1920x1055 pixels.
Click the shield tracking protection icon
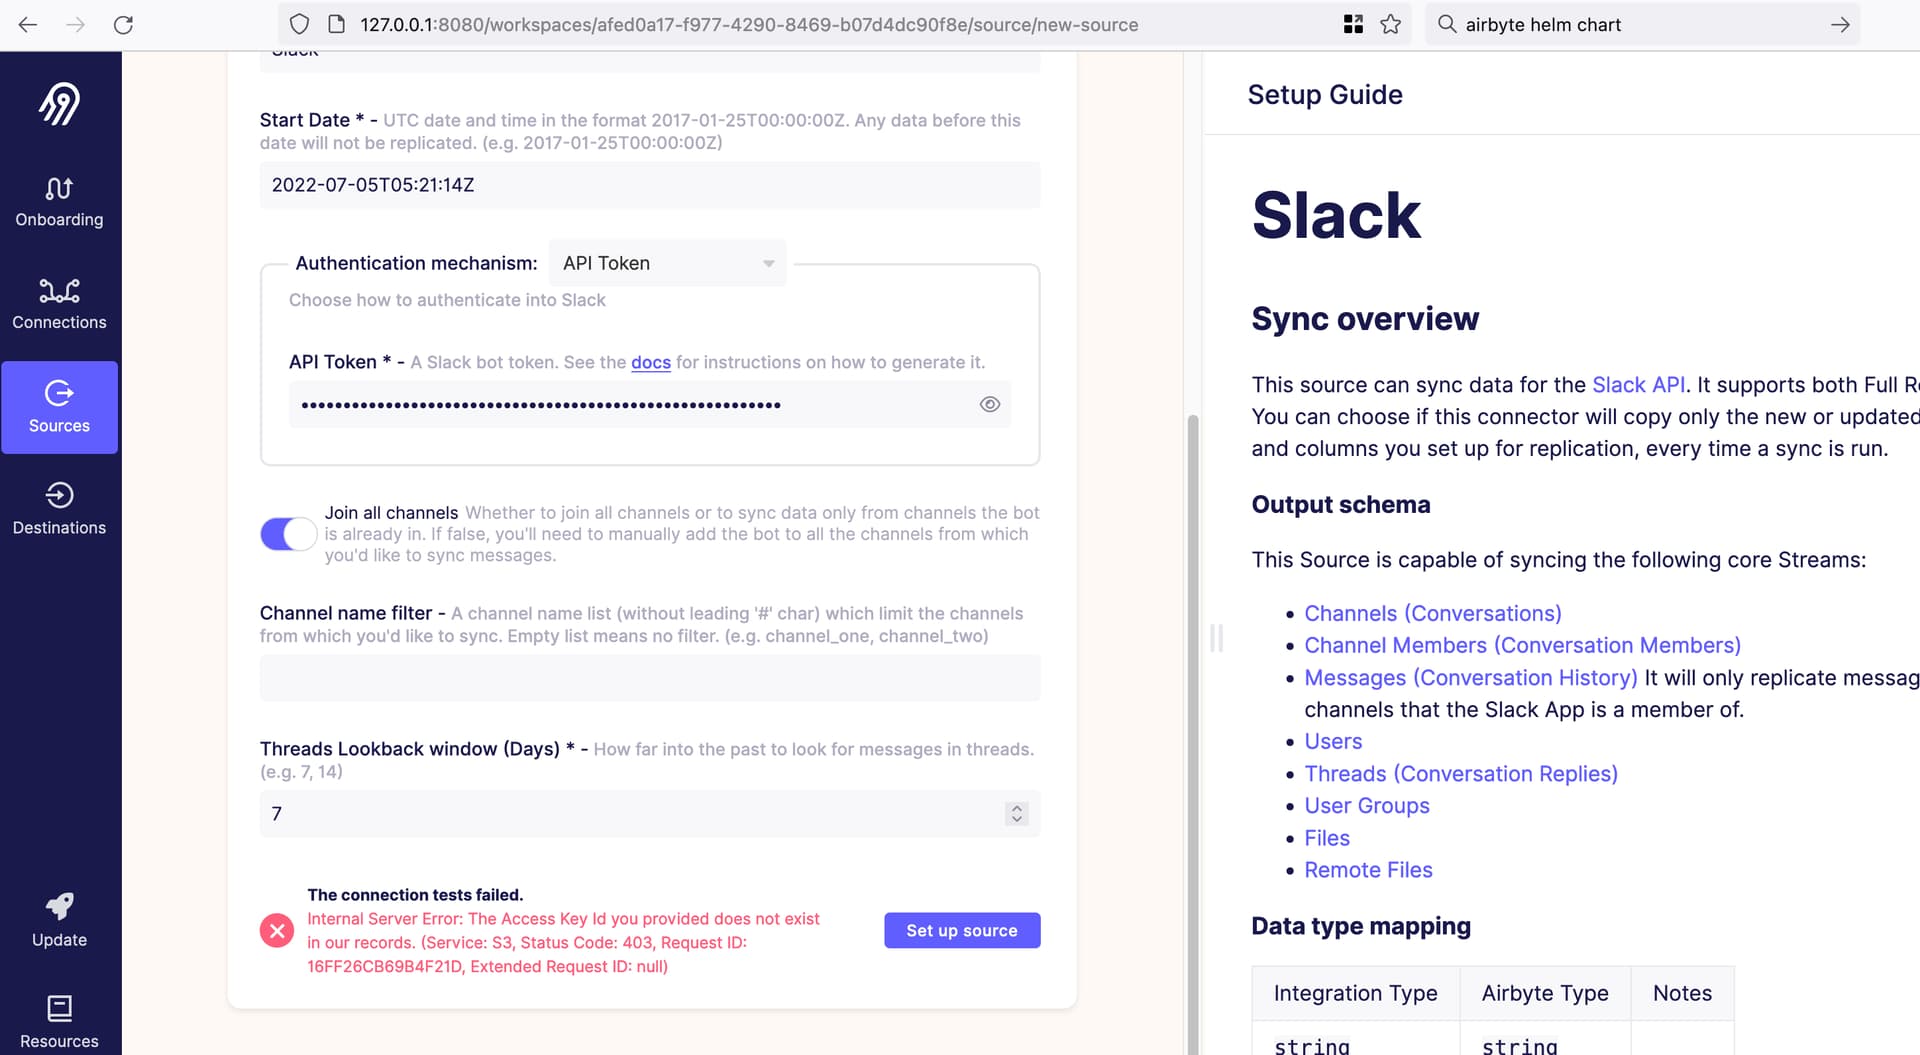pos(299,24)
